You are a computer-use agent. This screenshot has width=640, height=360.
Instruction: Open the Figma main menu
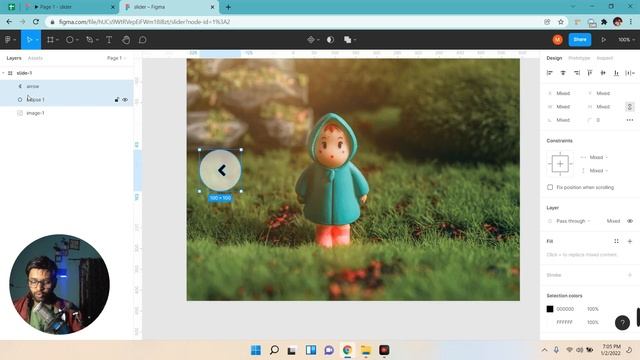click(x=8, y=40)
